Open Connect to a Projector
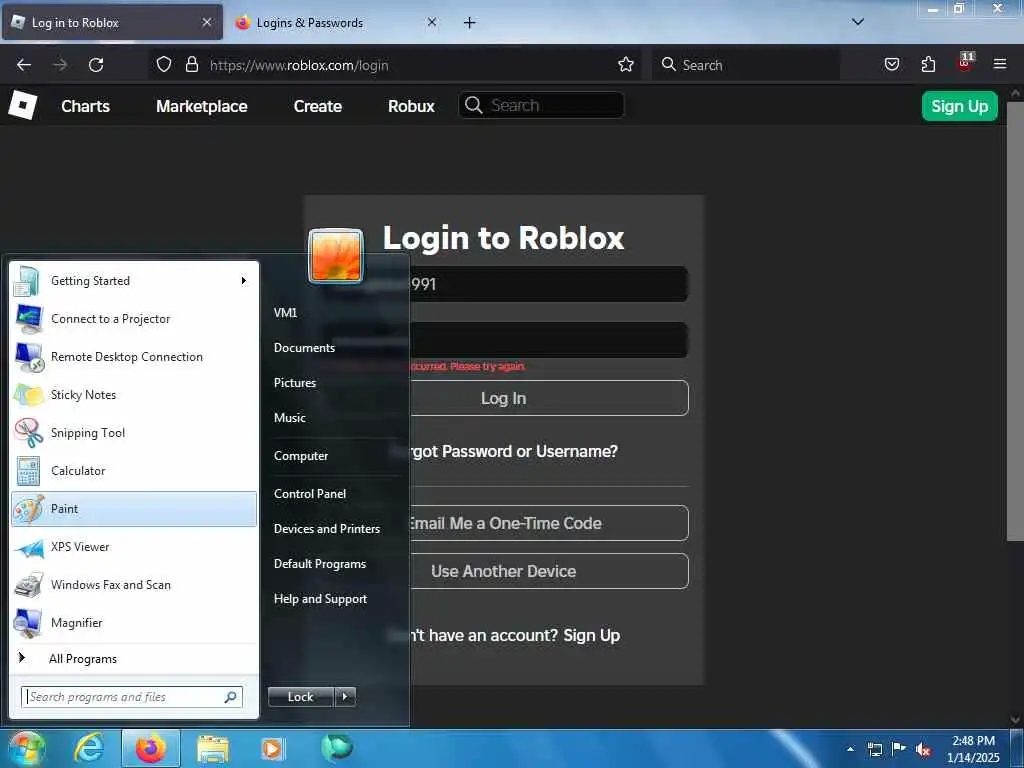The height and width of the screenshot is (768, 1024). point(134,319)
